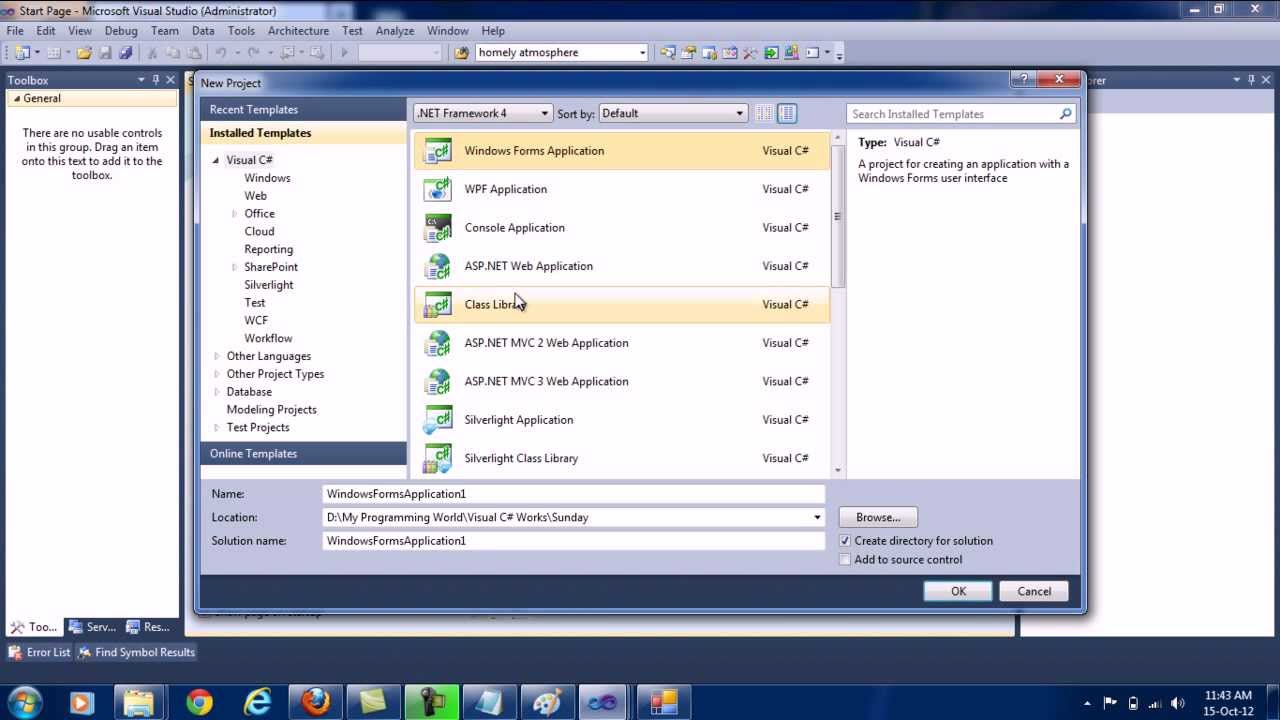
Task: Switch template list to small icons view
Action: click(764, 113)
